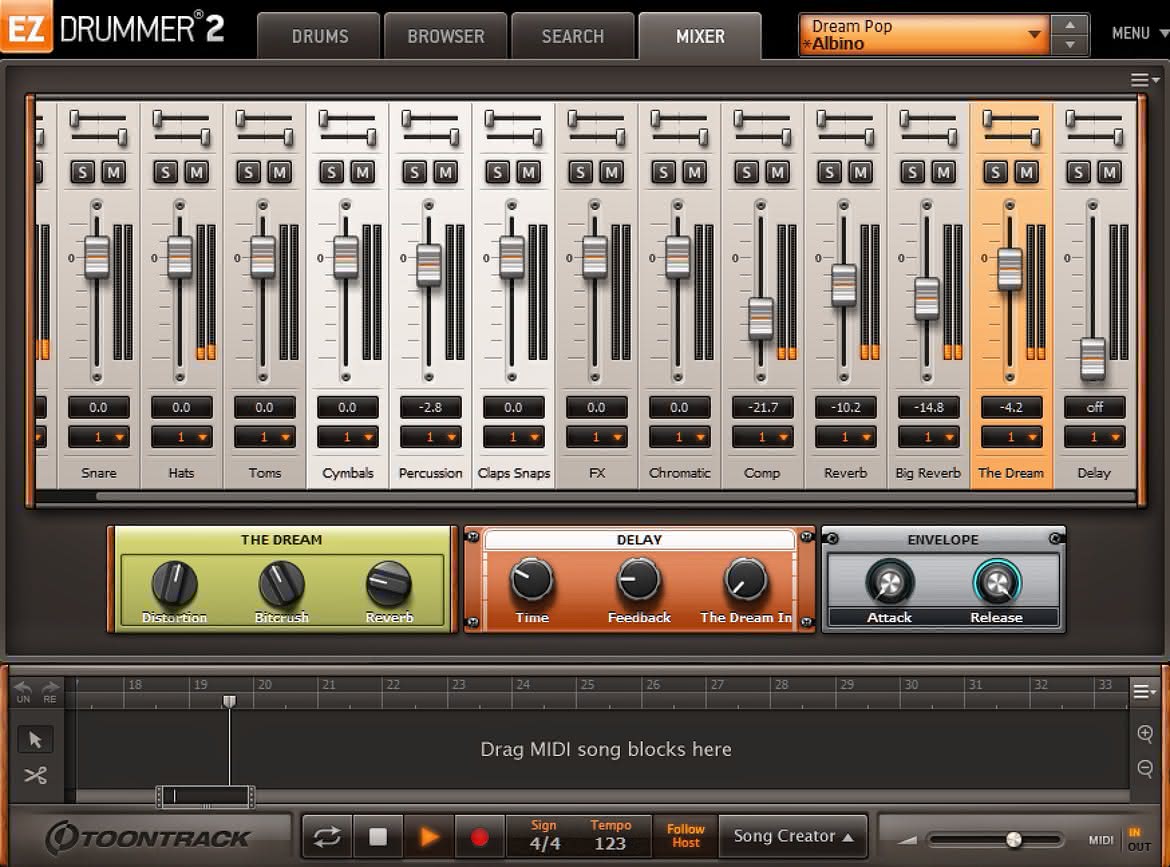This screenshot has width=1170, height=867.
Task: Open the Reverb output channel dropdown
Action: click(x=845, y=437)
